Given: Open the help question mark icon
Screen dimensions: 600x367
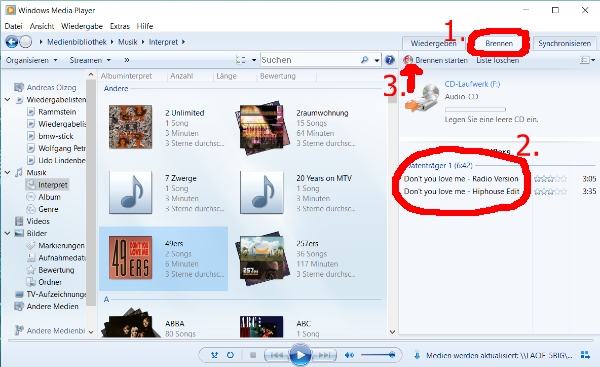Looking at the screenshot, I should [390, 60].
